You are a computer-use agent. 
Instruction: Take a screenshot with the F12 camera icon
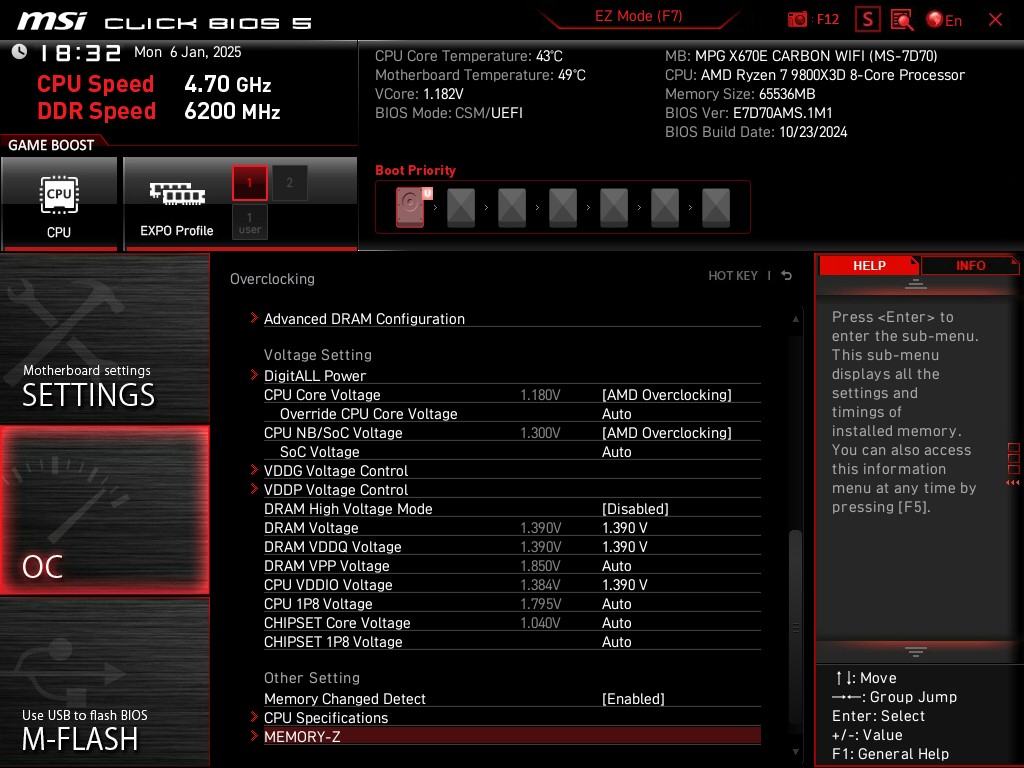797,20
